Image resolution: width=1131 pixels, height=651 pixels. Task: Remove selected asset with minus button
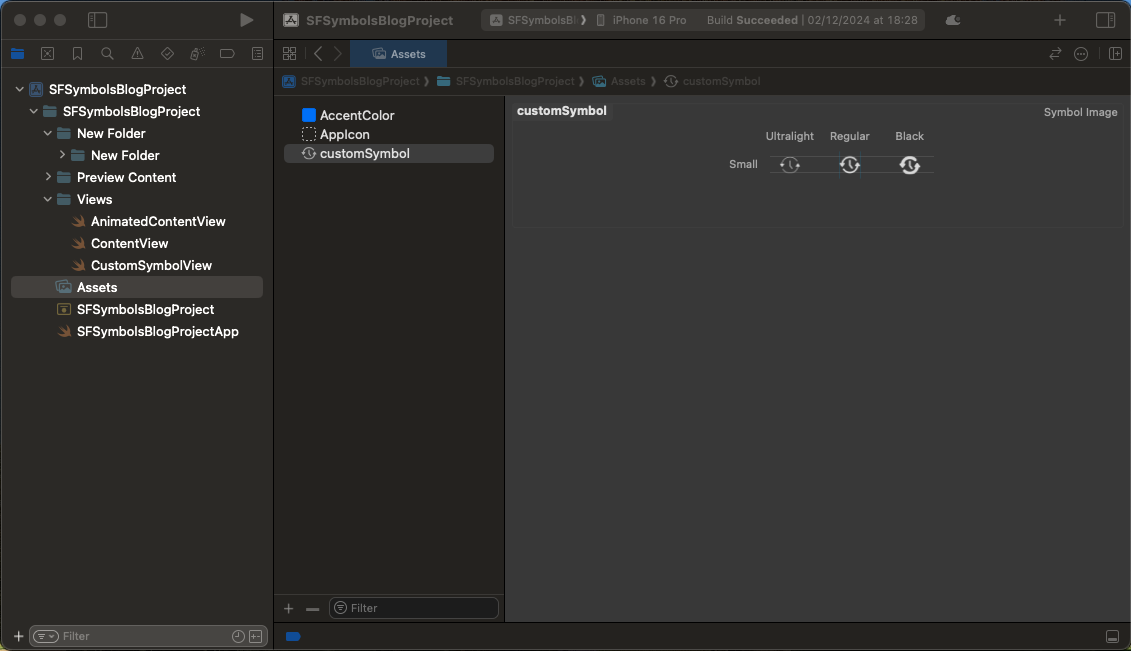click(312, 608)
